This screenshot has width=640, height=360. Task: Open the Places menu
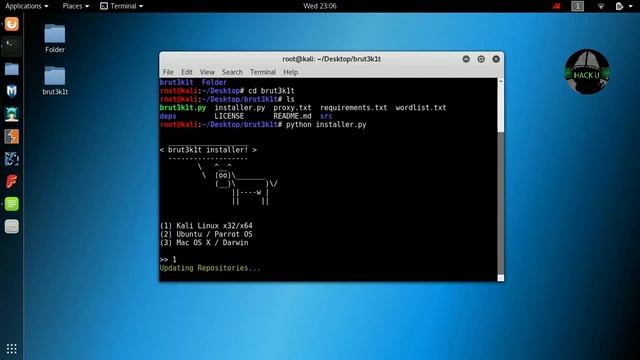point(76,6)
